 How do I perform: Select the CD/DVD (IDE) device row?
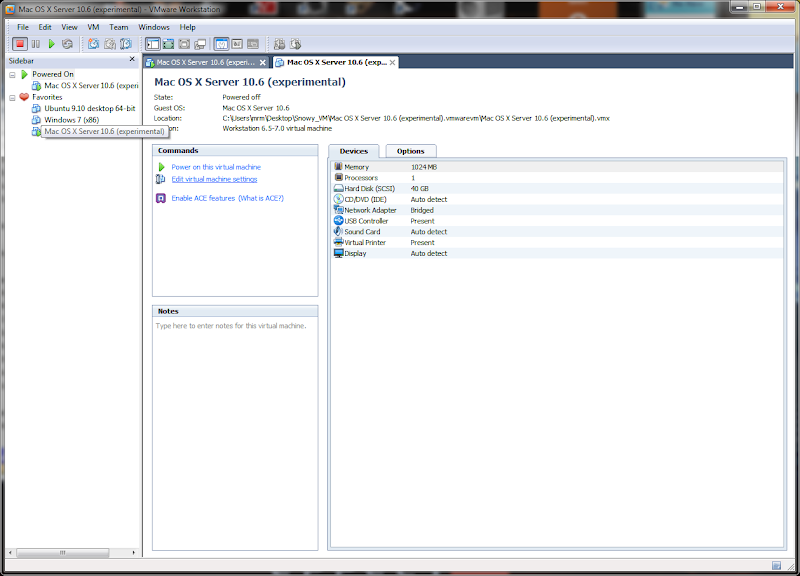point(558,199)
